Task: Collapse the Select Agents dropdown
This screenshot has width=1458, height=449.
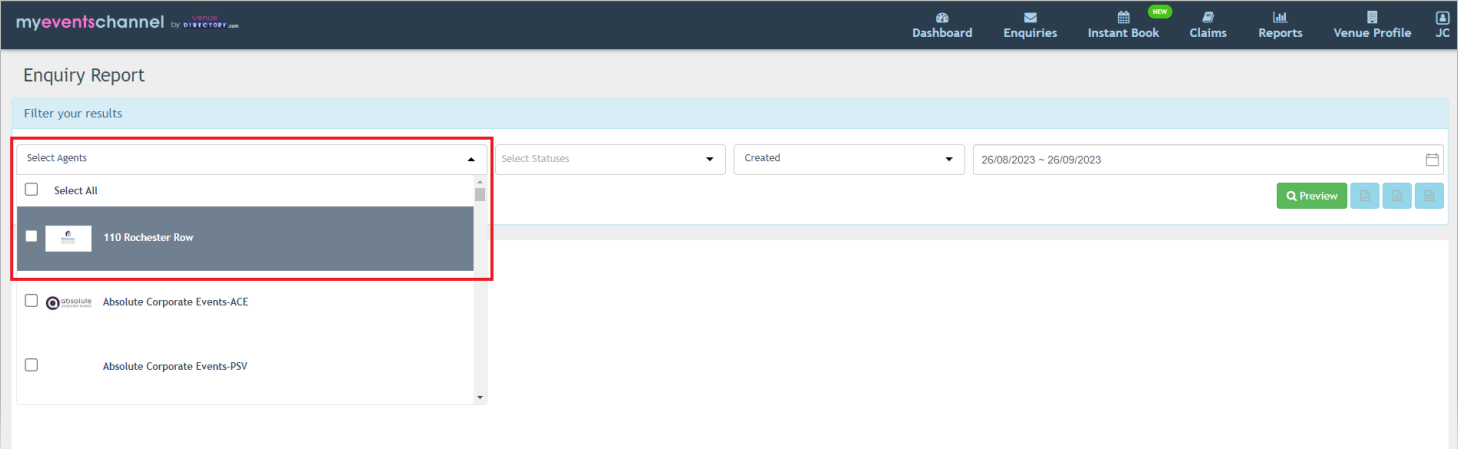Action: point(252,159)
